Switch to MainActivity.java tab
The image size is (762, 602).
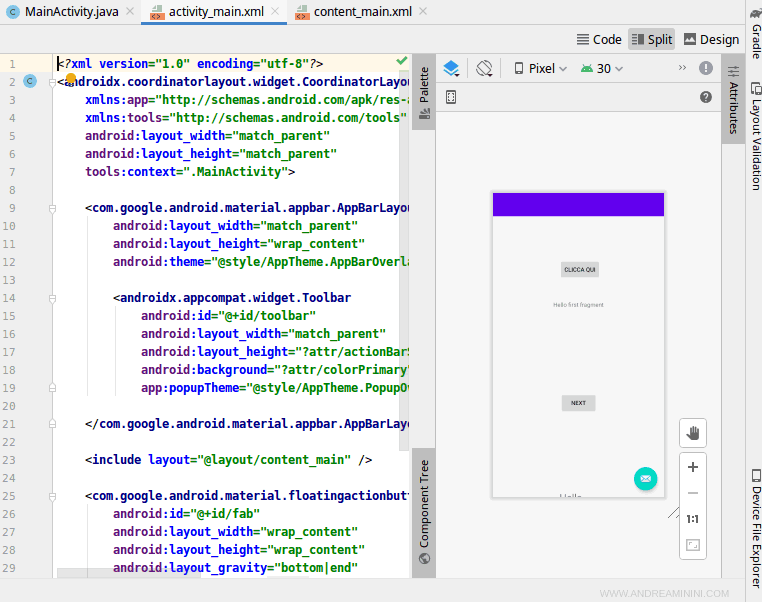(71, 12)
